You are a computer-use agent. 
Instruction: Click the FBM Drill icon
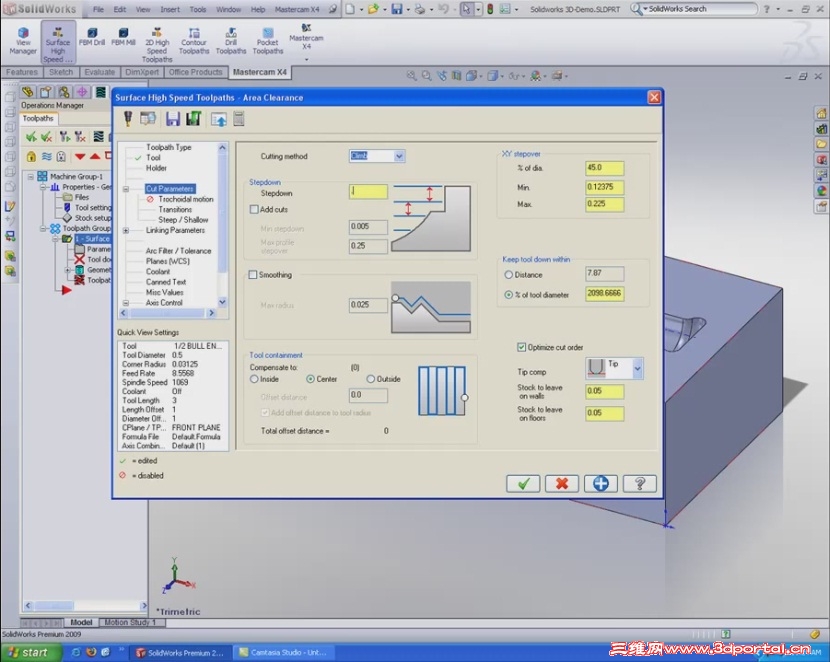point(92,38)
